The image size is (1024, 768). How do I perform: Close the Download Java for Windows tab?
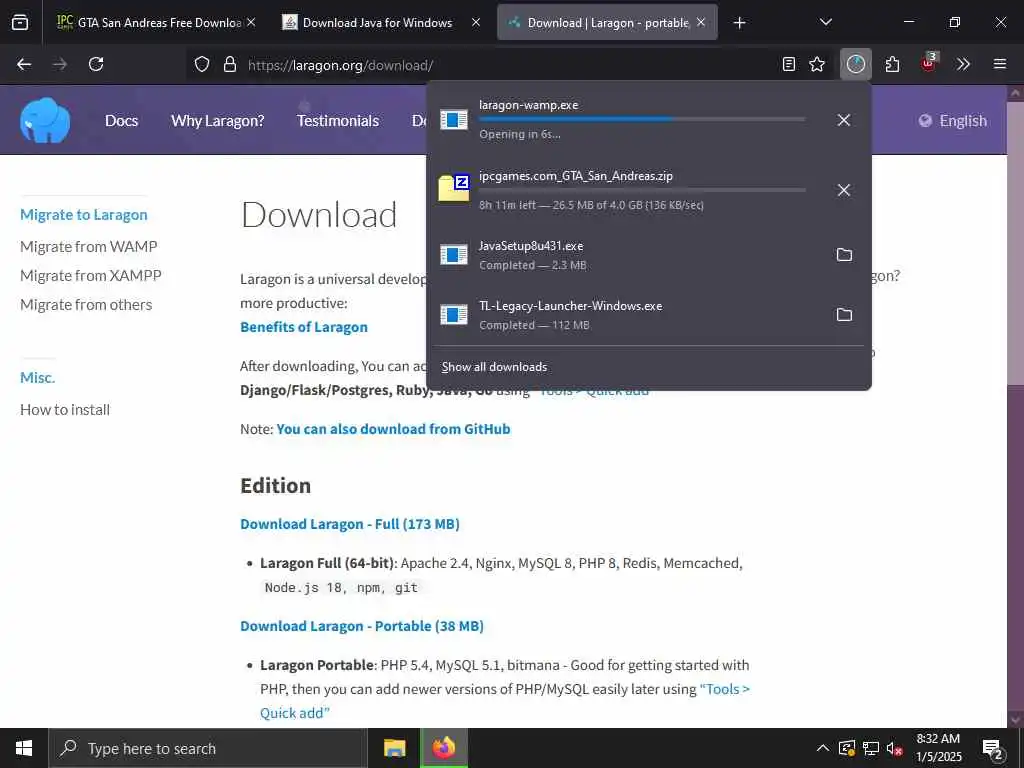(476, 23)
